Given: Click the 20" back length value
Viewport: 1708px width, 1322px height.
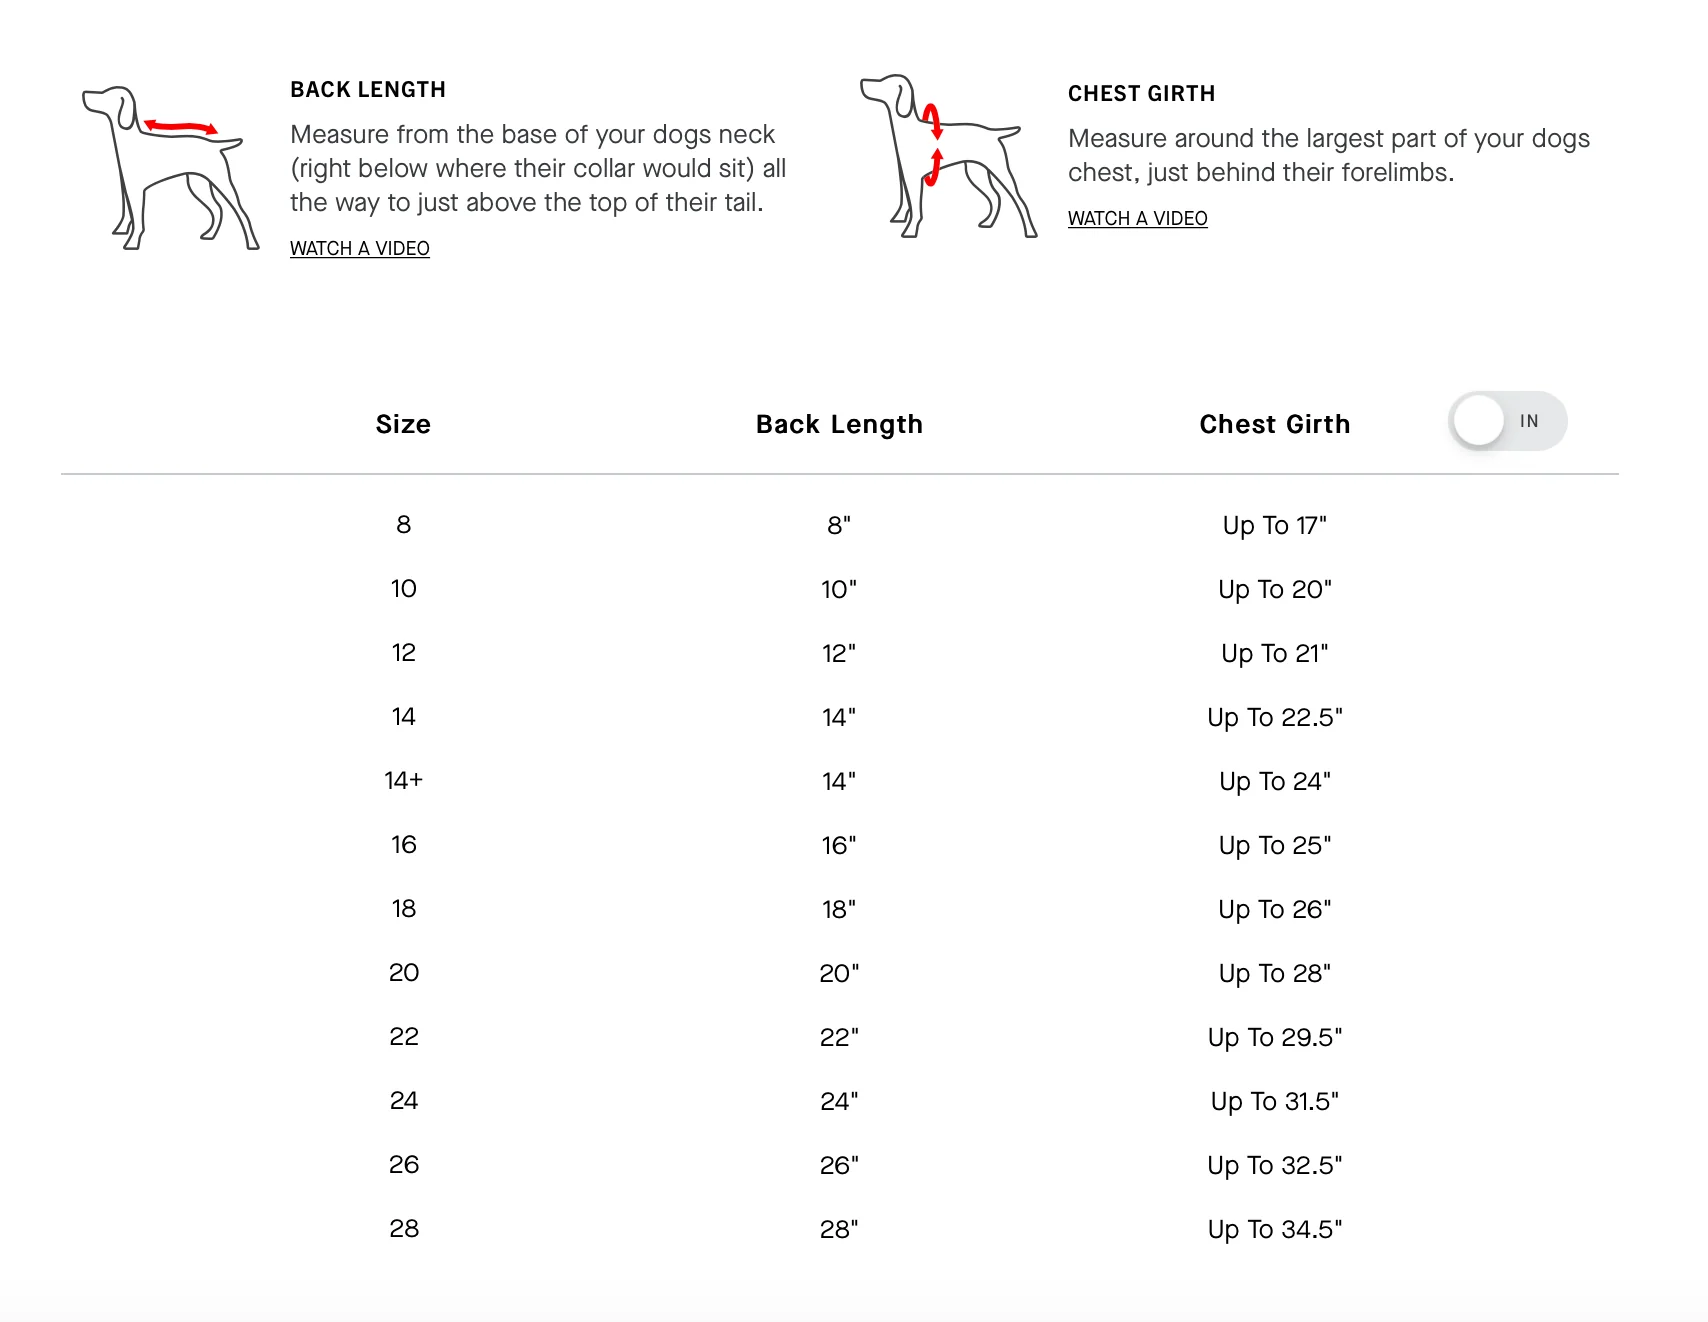Looking at the screenshot, I should [x=839, y=973].
